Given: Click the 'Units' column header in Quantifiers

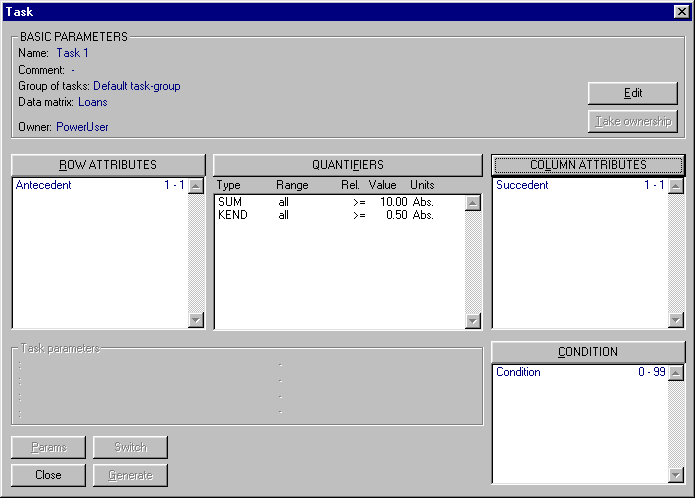Looking at the screenshot, I should tap(422, 185).
